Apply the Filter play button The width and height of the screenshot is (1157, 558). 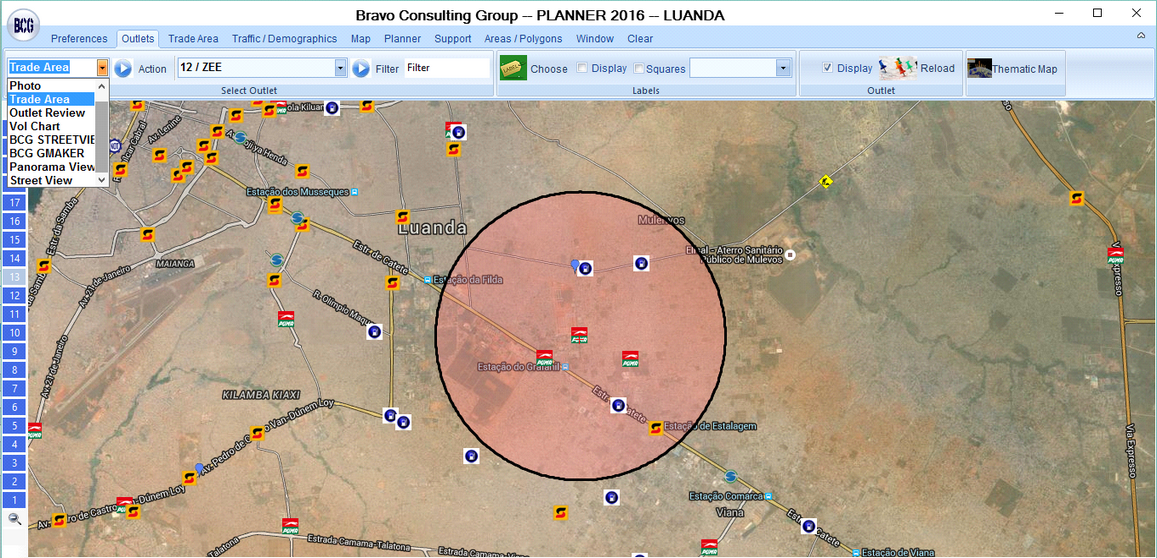(x=361, y=69)
